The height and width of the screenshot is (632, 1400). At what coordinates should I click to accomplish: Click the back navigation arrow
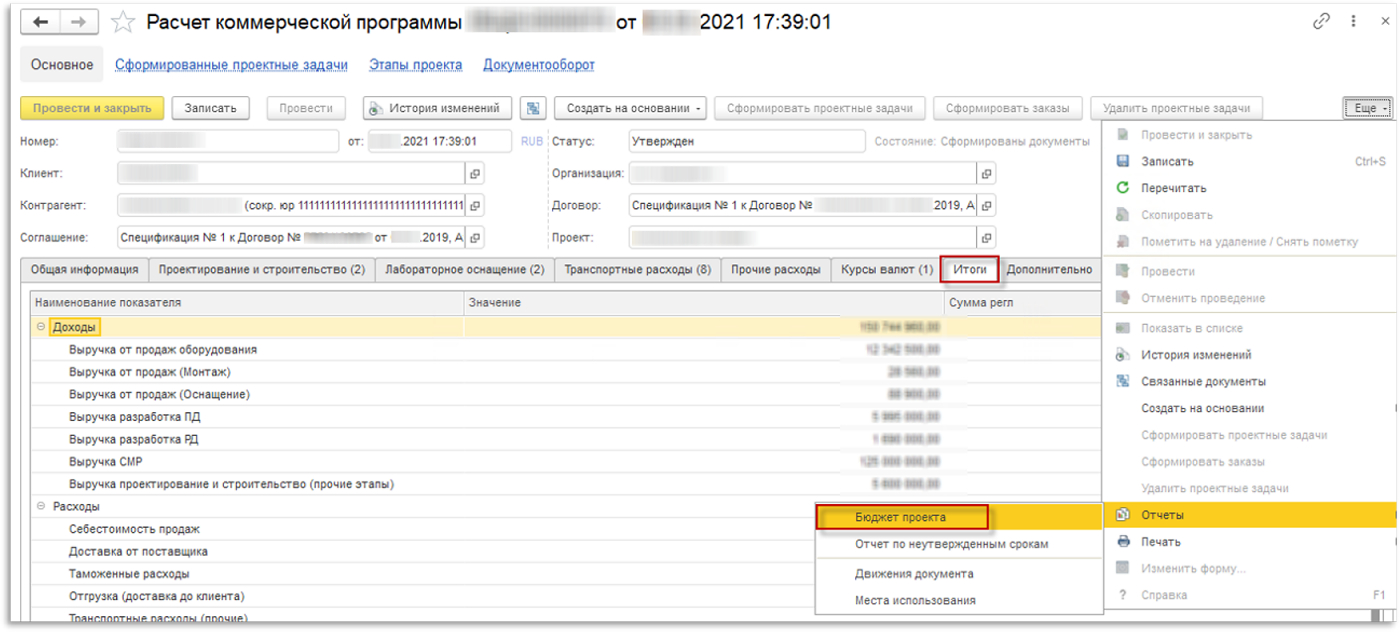[42, 22]
